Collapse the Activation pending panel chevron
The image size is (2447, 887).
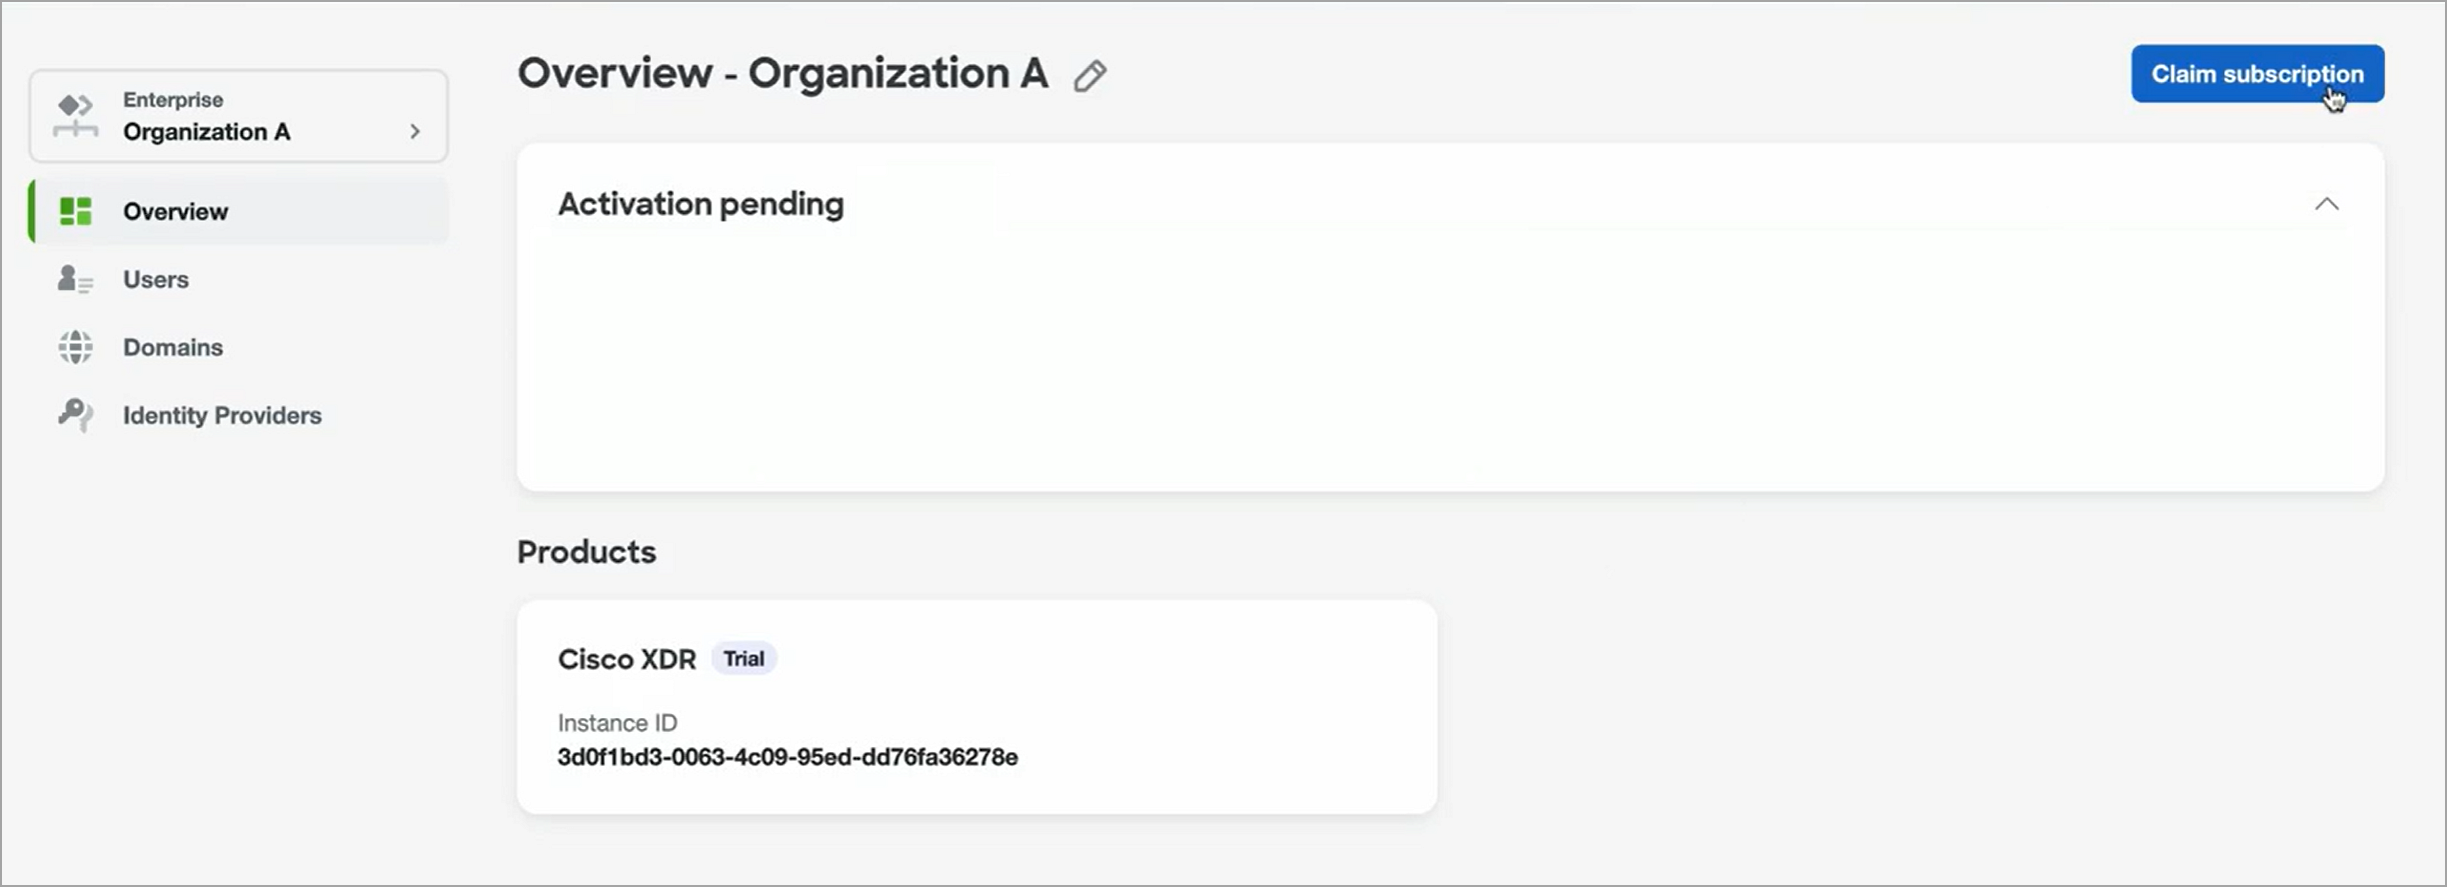pos(2327,204)
